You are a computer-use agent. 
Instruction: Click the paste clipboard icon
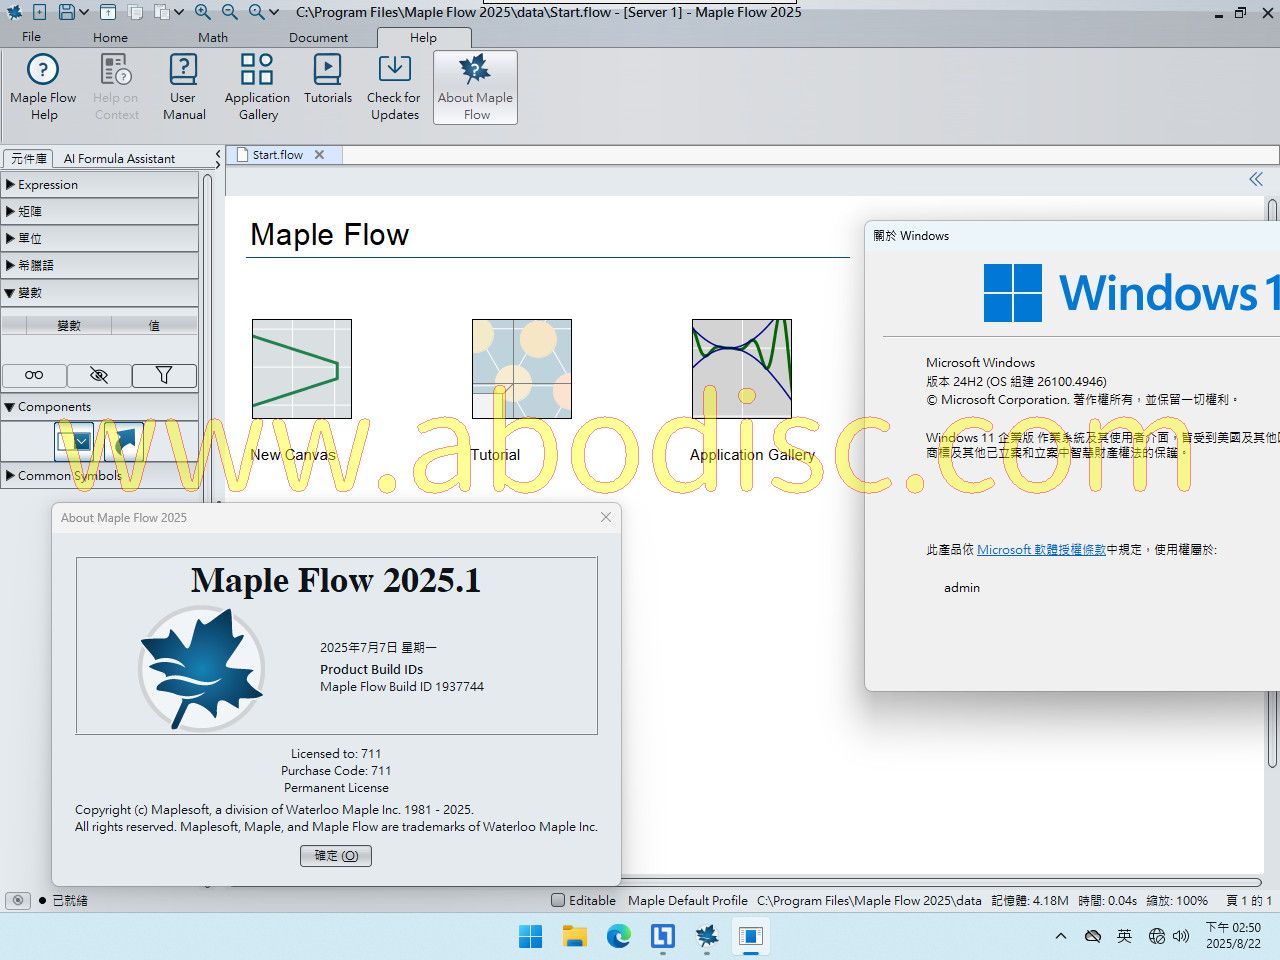tap(161, 12)
